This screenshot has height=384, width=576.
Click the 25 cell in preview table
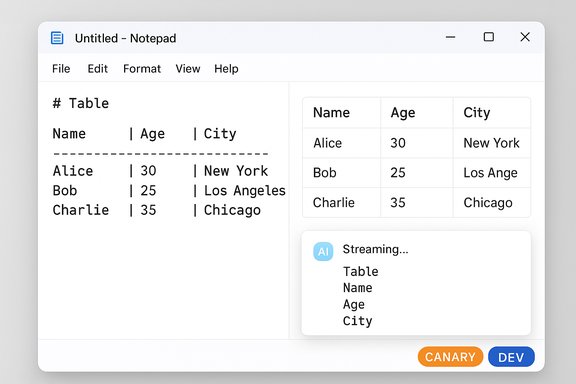417,173
